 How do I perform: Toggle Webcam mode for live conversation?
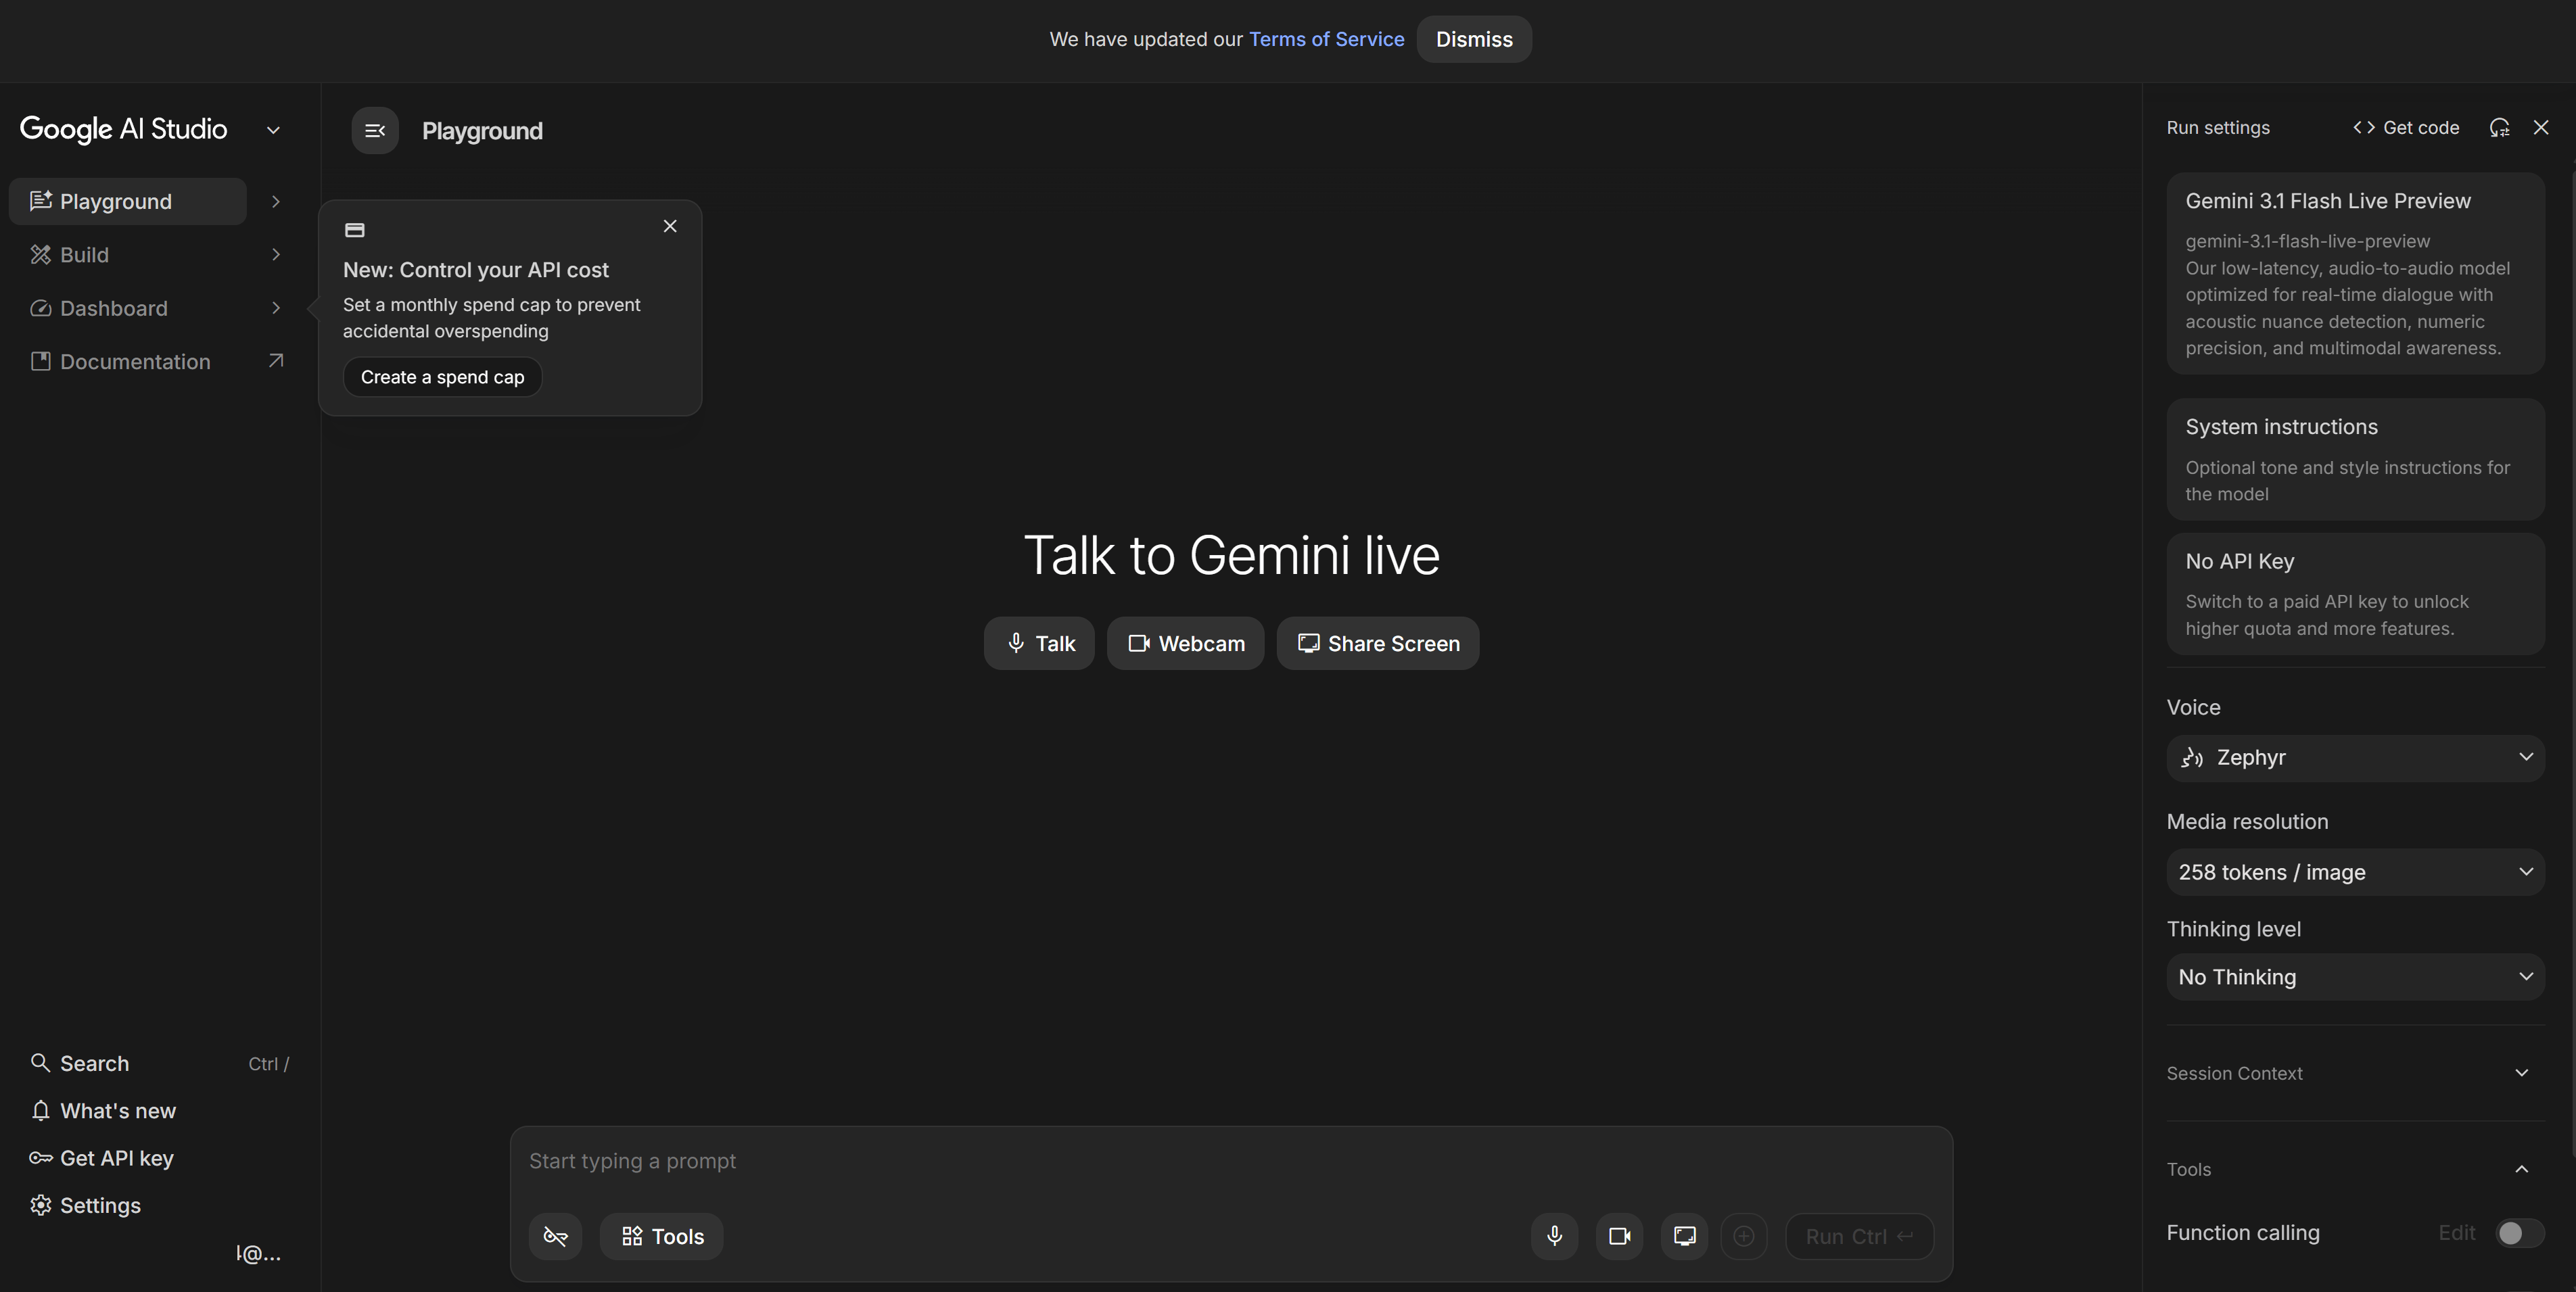1185,643
